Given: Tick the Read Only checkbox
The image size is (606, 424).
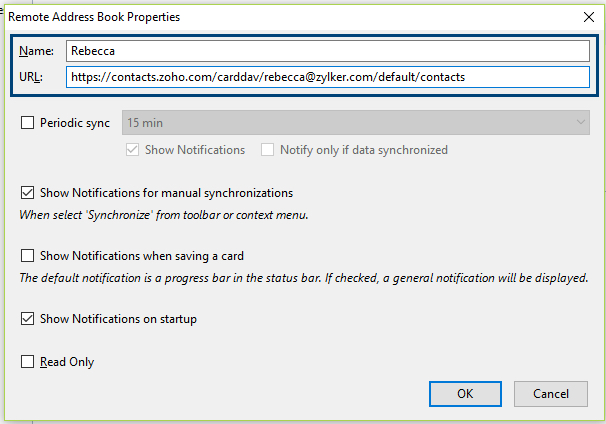Looking at the screenshot, I should click(28, 362).
